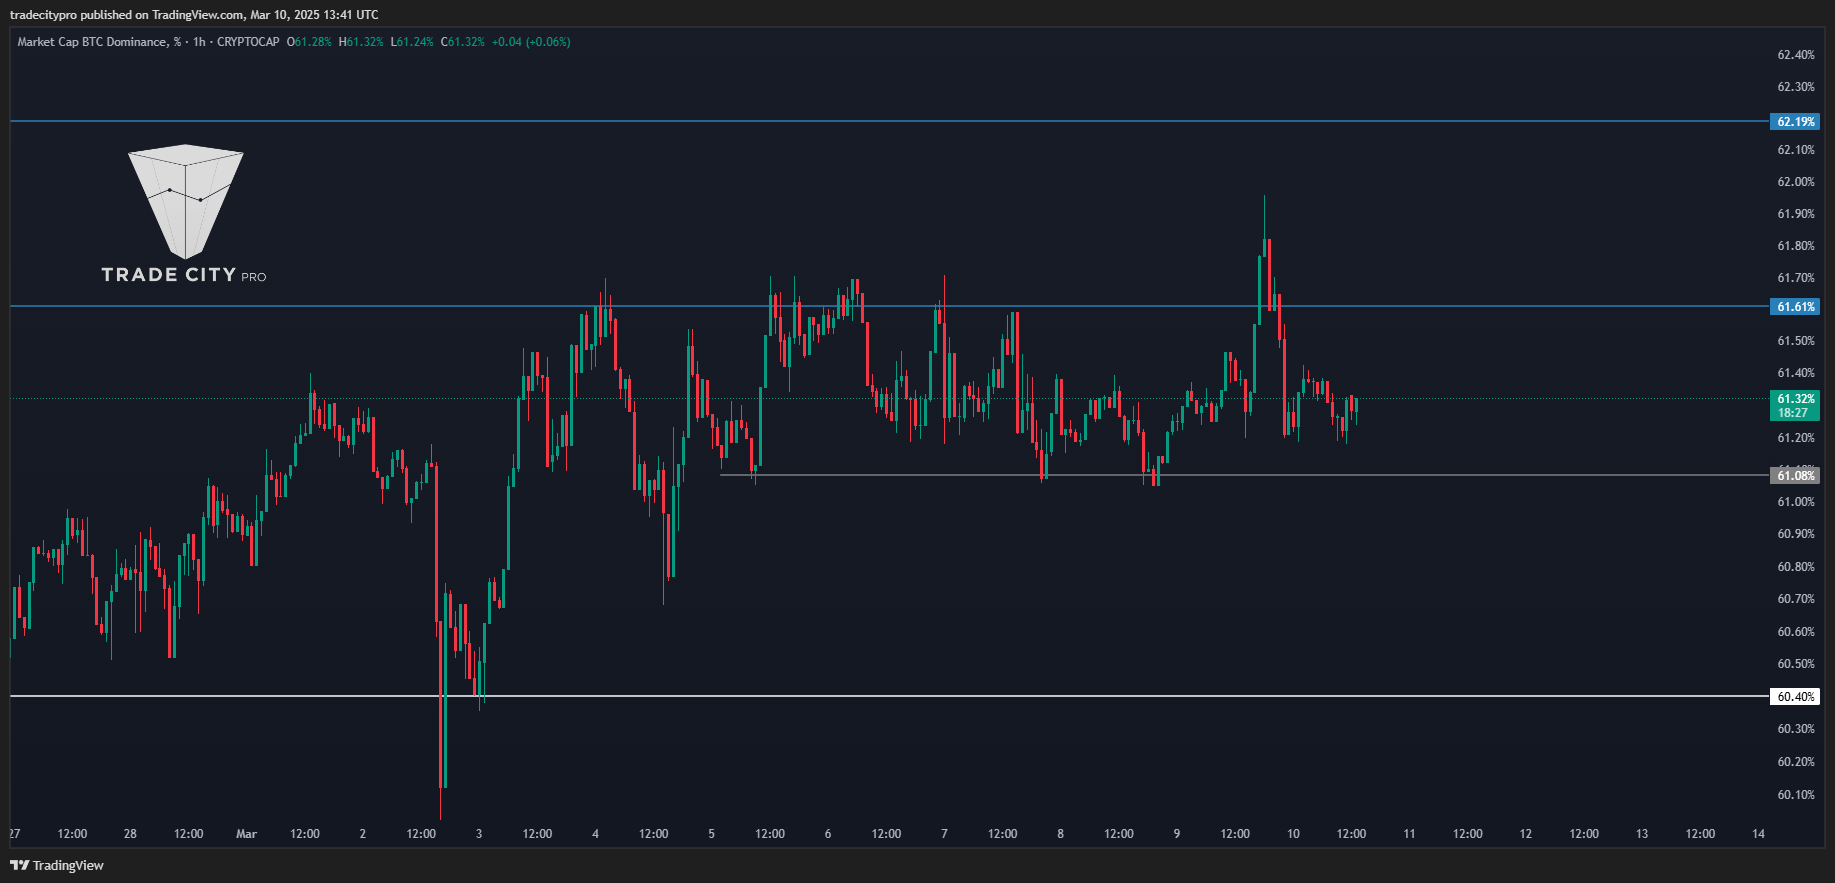Click the close value C61.32%
Viewport: 1835px width, 883px height.
(462, 42)
